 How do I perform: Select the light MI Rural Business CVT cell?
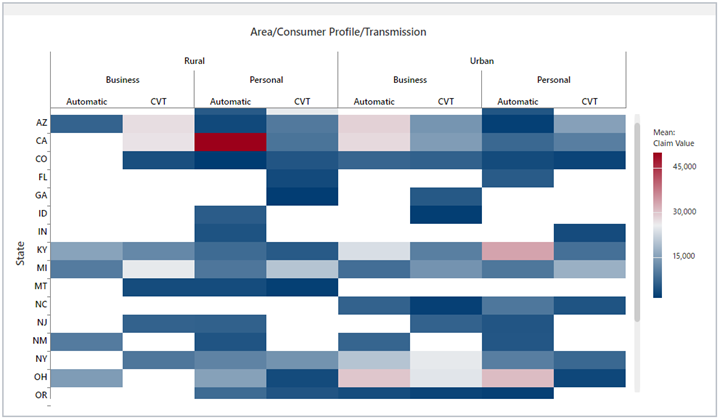pyautogui.click(x=158, y=269)
